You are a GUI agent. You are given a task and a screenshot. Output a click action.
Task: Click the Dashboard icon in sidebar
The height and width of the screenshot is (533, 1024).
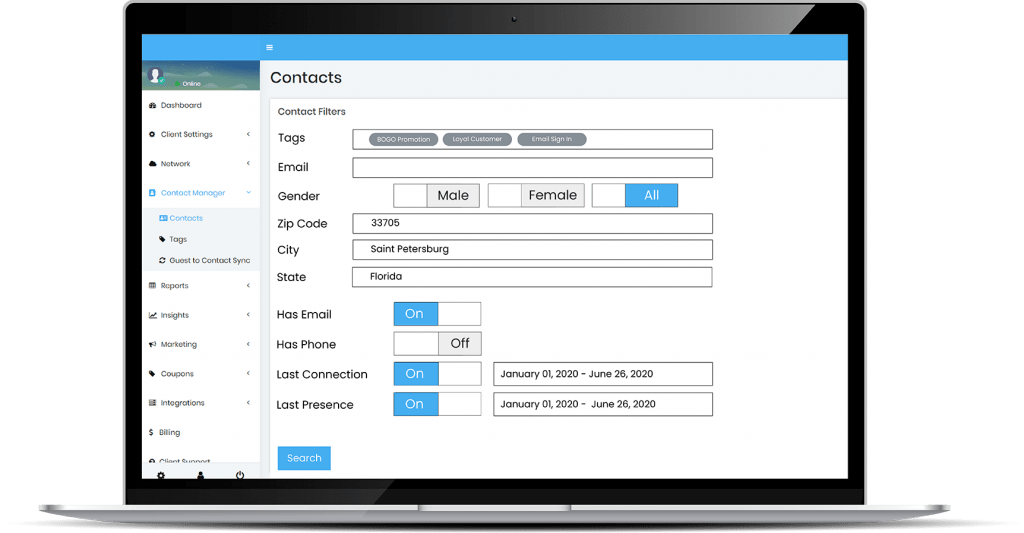[x=152, y=105]
